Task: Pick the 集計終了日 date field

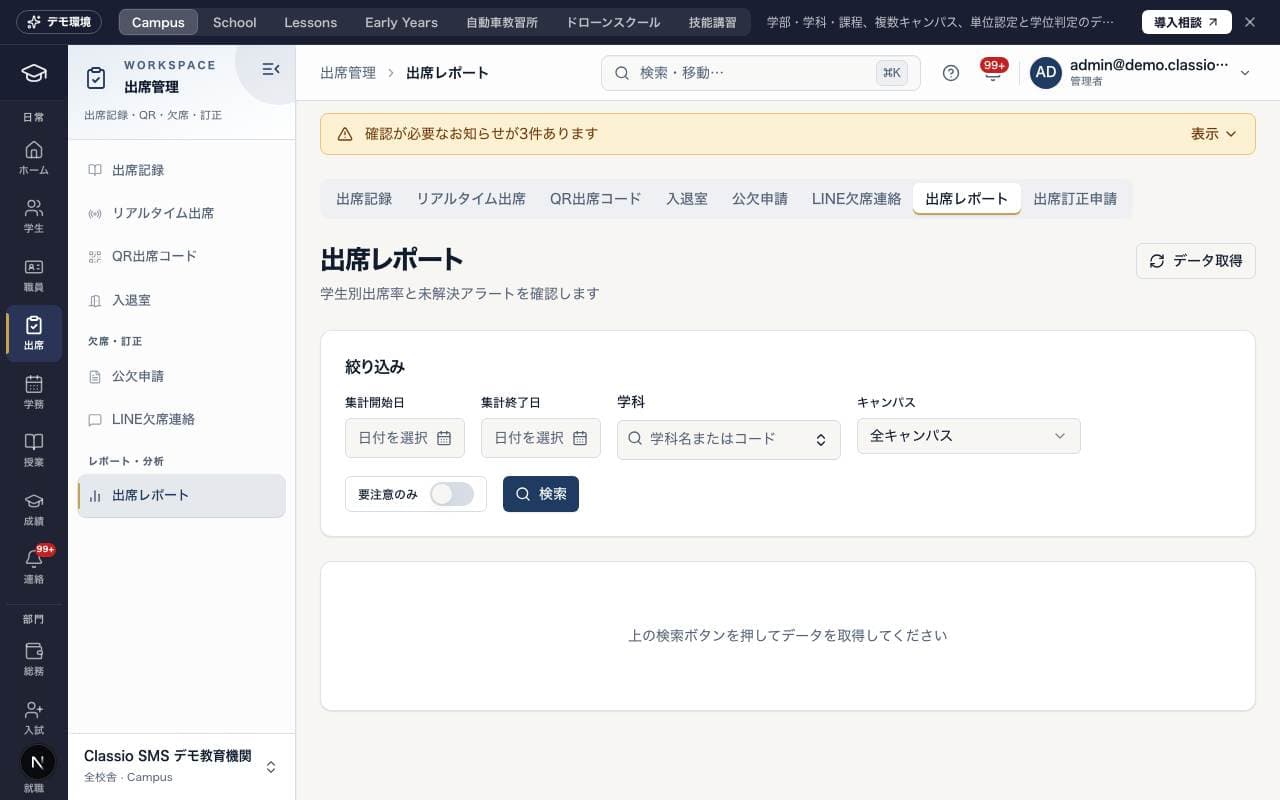Action: pyautogui.click(x=541, y=438)
